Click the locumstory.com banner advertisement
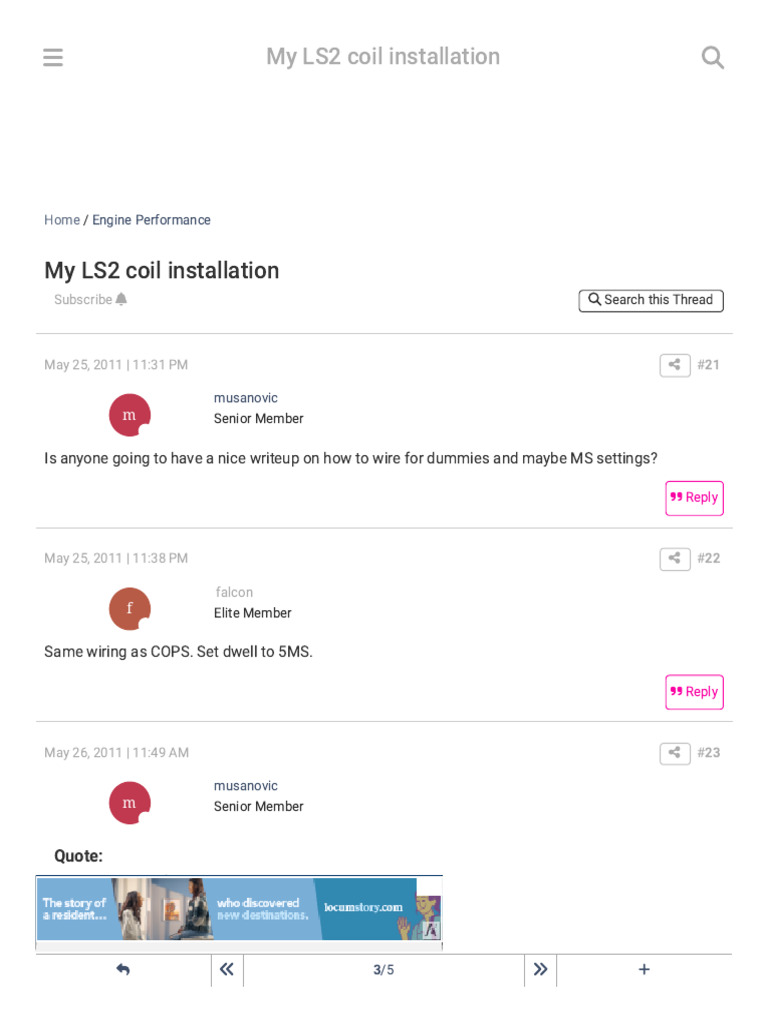The image size is (768, 1024). pos(239,909)
